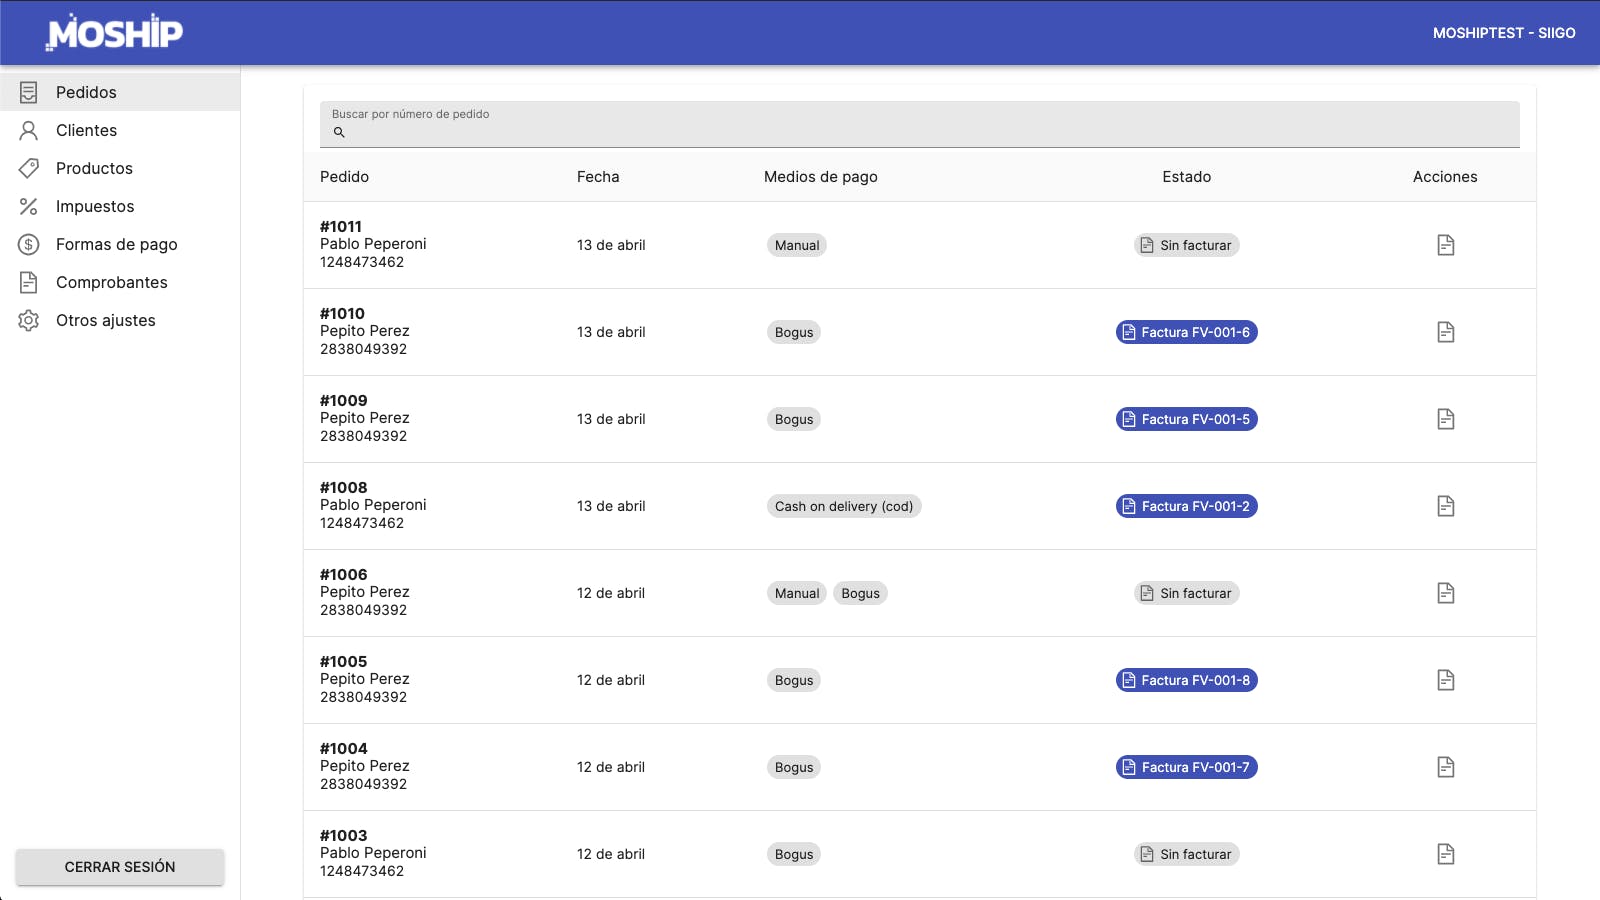This screenshot has height=900, width=1600.
Task: Select Comprobantes in the sidebar
Action: (x=111, y=282)
